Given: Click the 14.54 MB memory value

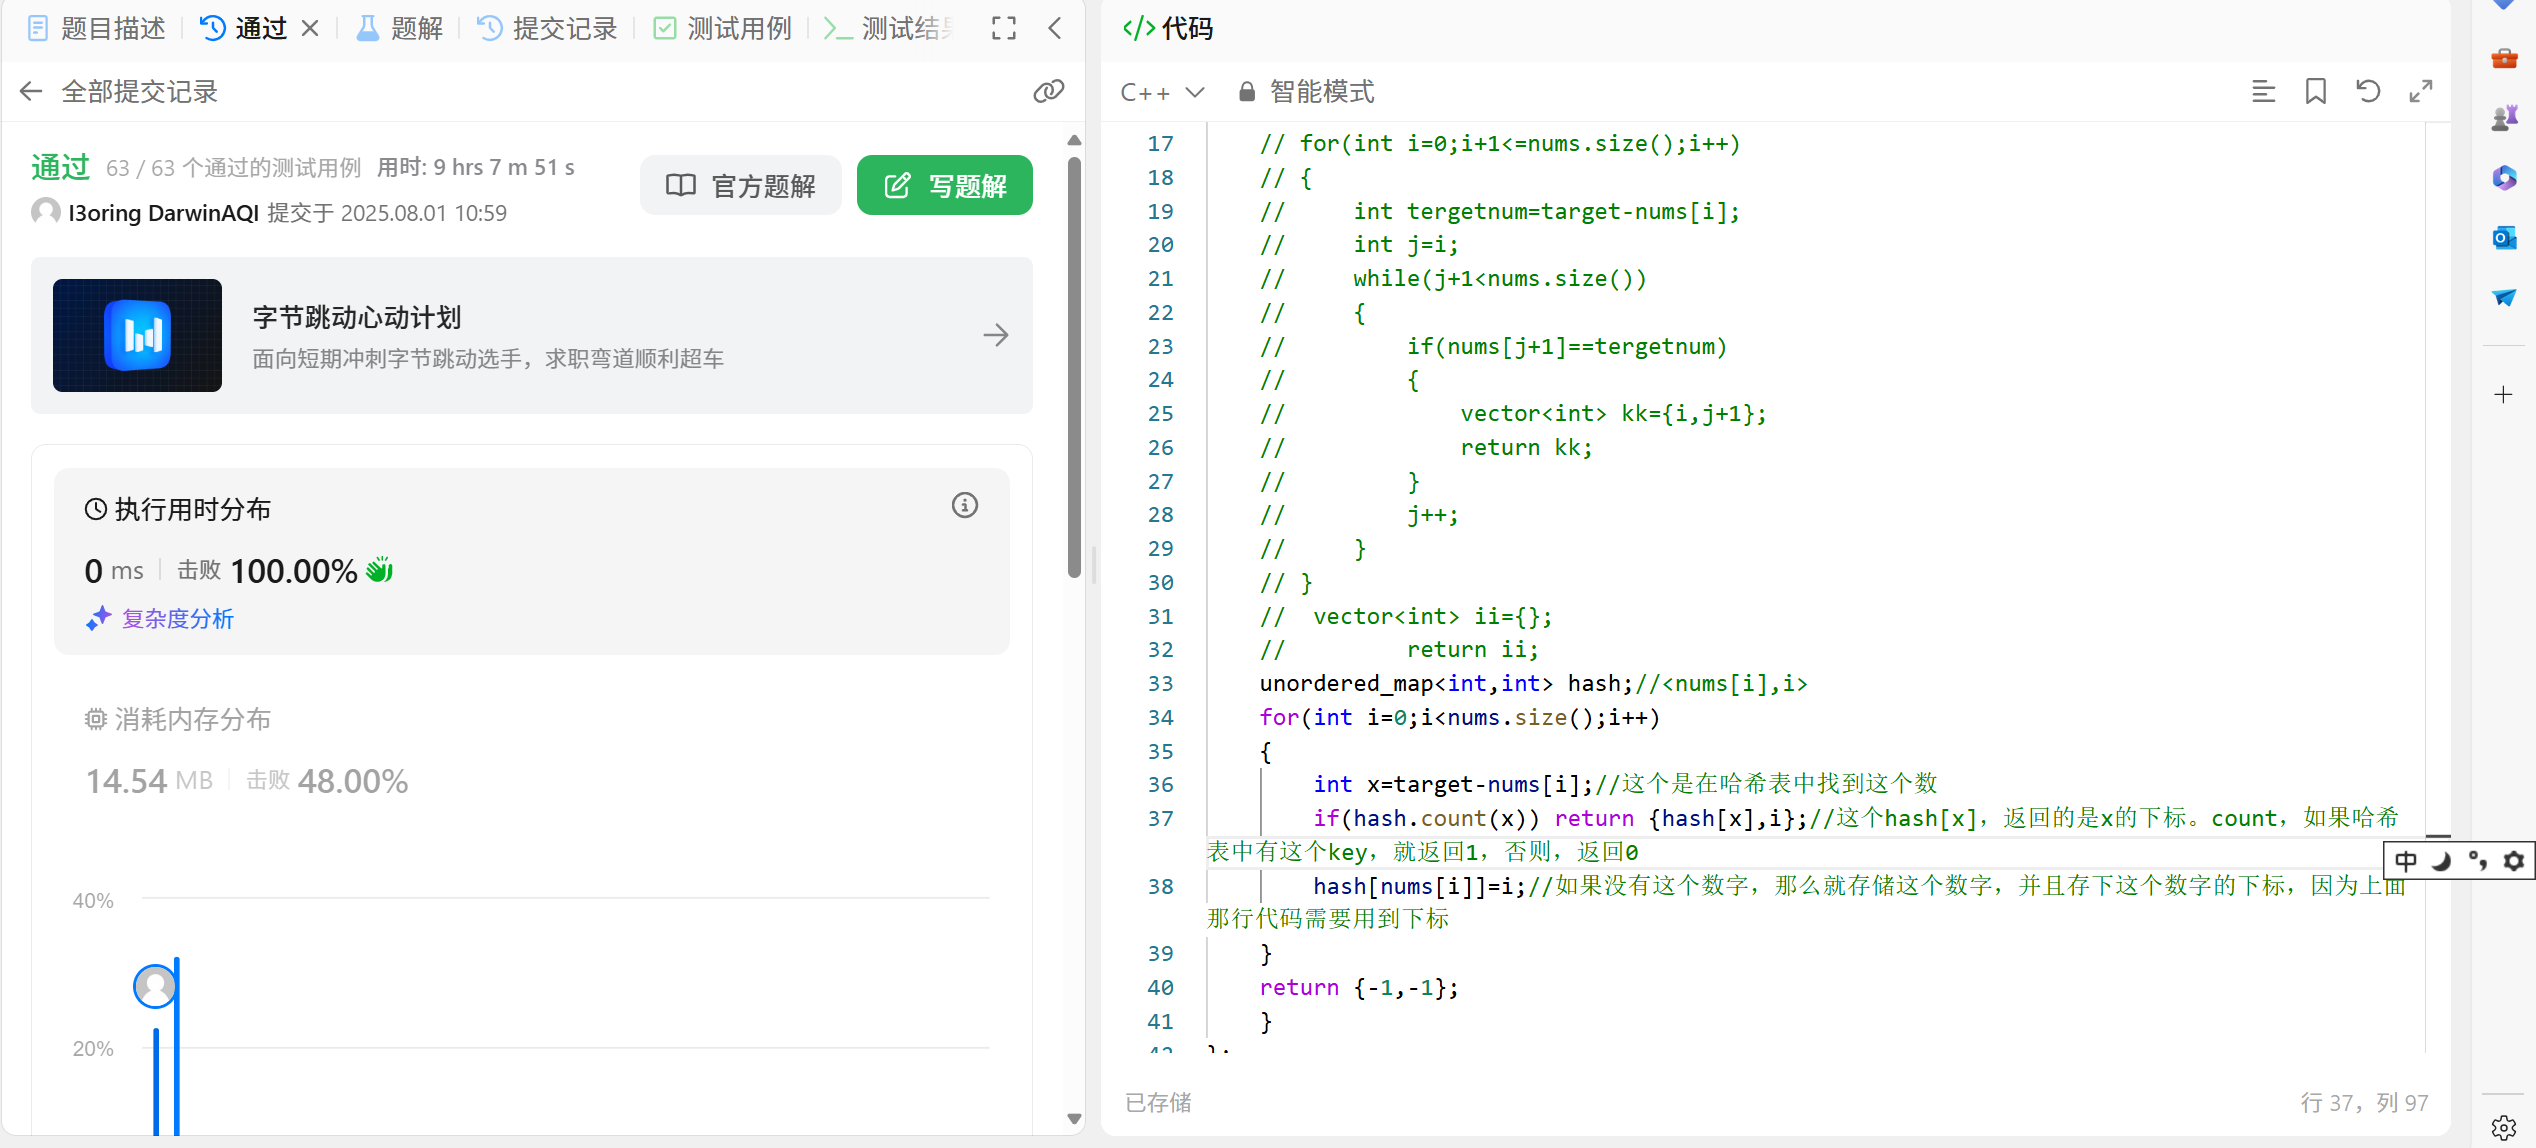Looking at the screenshot, I should 149,781.
